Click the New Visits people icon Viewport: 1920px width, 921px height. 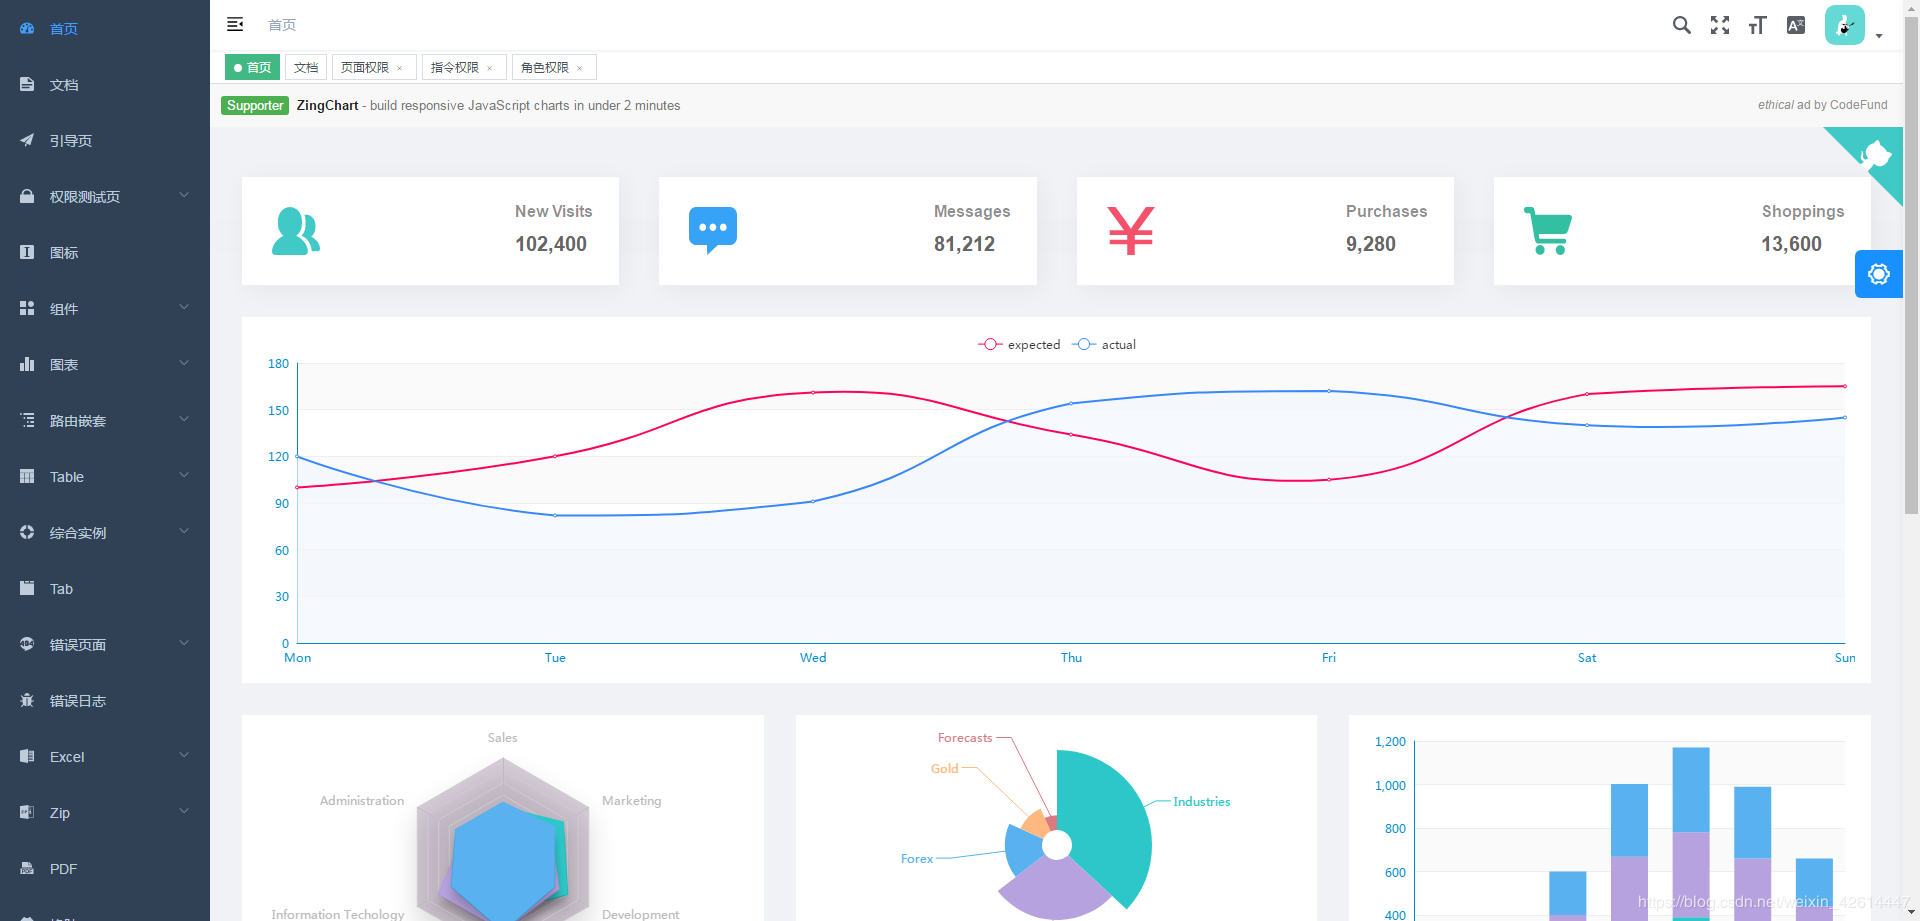tap(296, 231)
